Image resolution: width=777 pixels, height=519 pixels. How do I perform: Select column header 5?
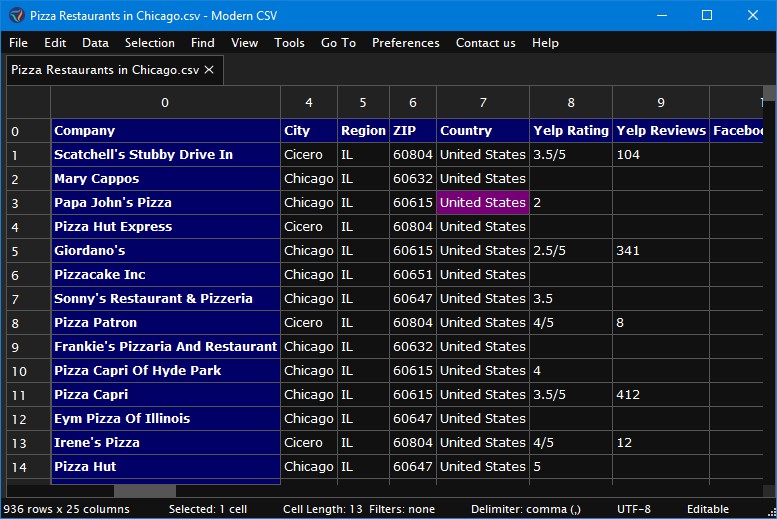[363, 103]
